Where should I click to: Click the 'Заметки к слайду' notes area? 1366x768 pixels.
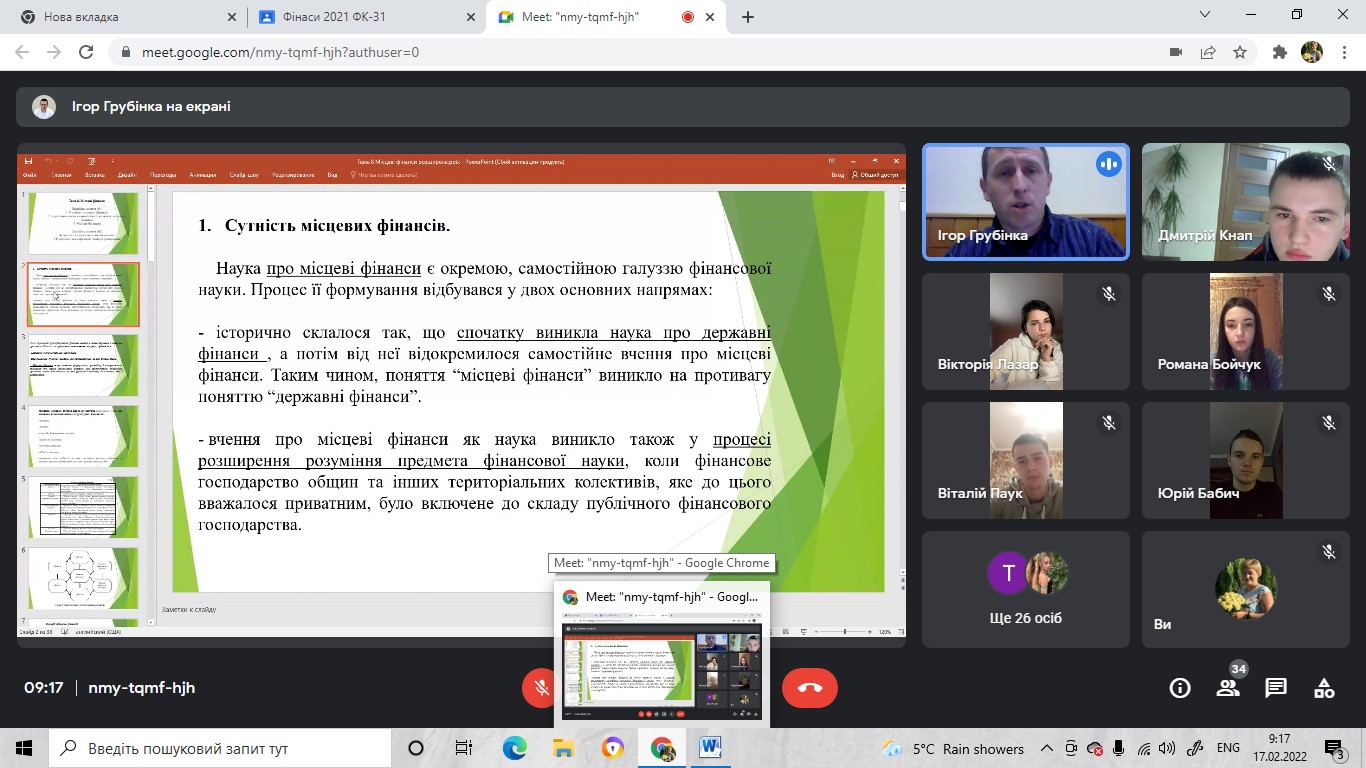(189, 609)
